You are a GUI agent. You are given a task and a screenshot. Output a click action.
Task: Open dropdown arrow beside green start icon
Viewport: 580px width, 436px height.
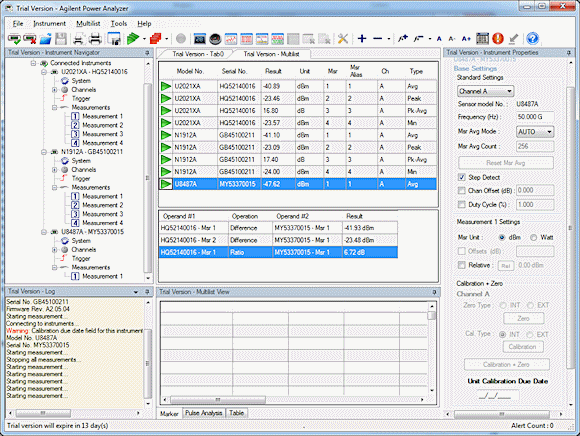click(144, 39)
